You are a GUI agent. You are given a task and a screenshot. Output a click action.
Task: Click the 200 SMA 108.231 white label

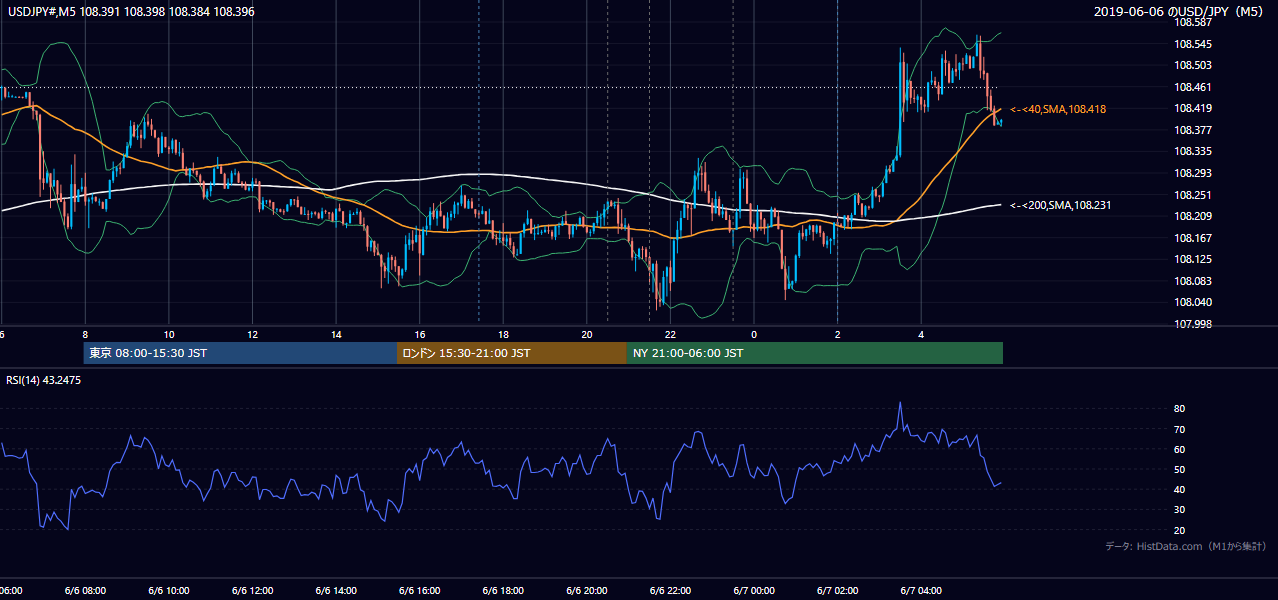(1060, 205)
